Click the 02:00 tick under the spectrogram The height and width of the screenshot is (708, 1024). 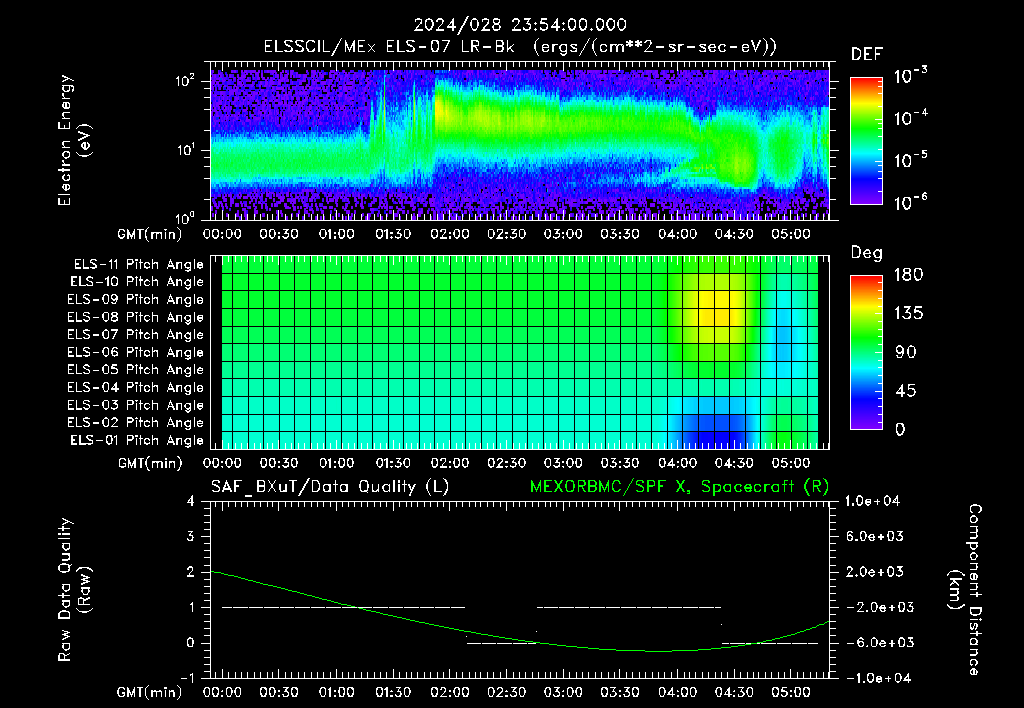coord(449,234)
